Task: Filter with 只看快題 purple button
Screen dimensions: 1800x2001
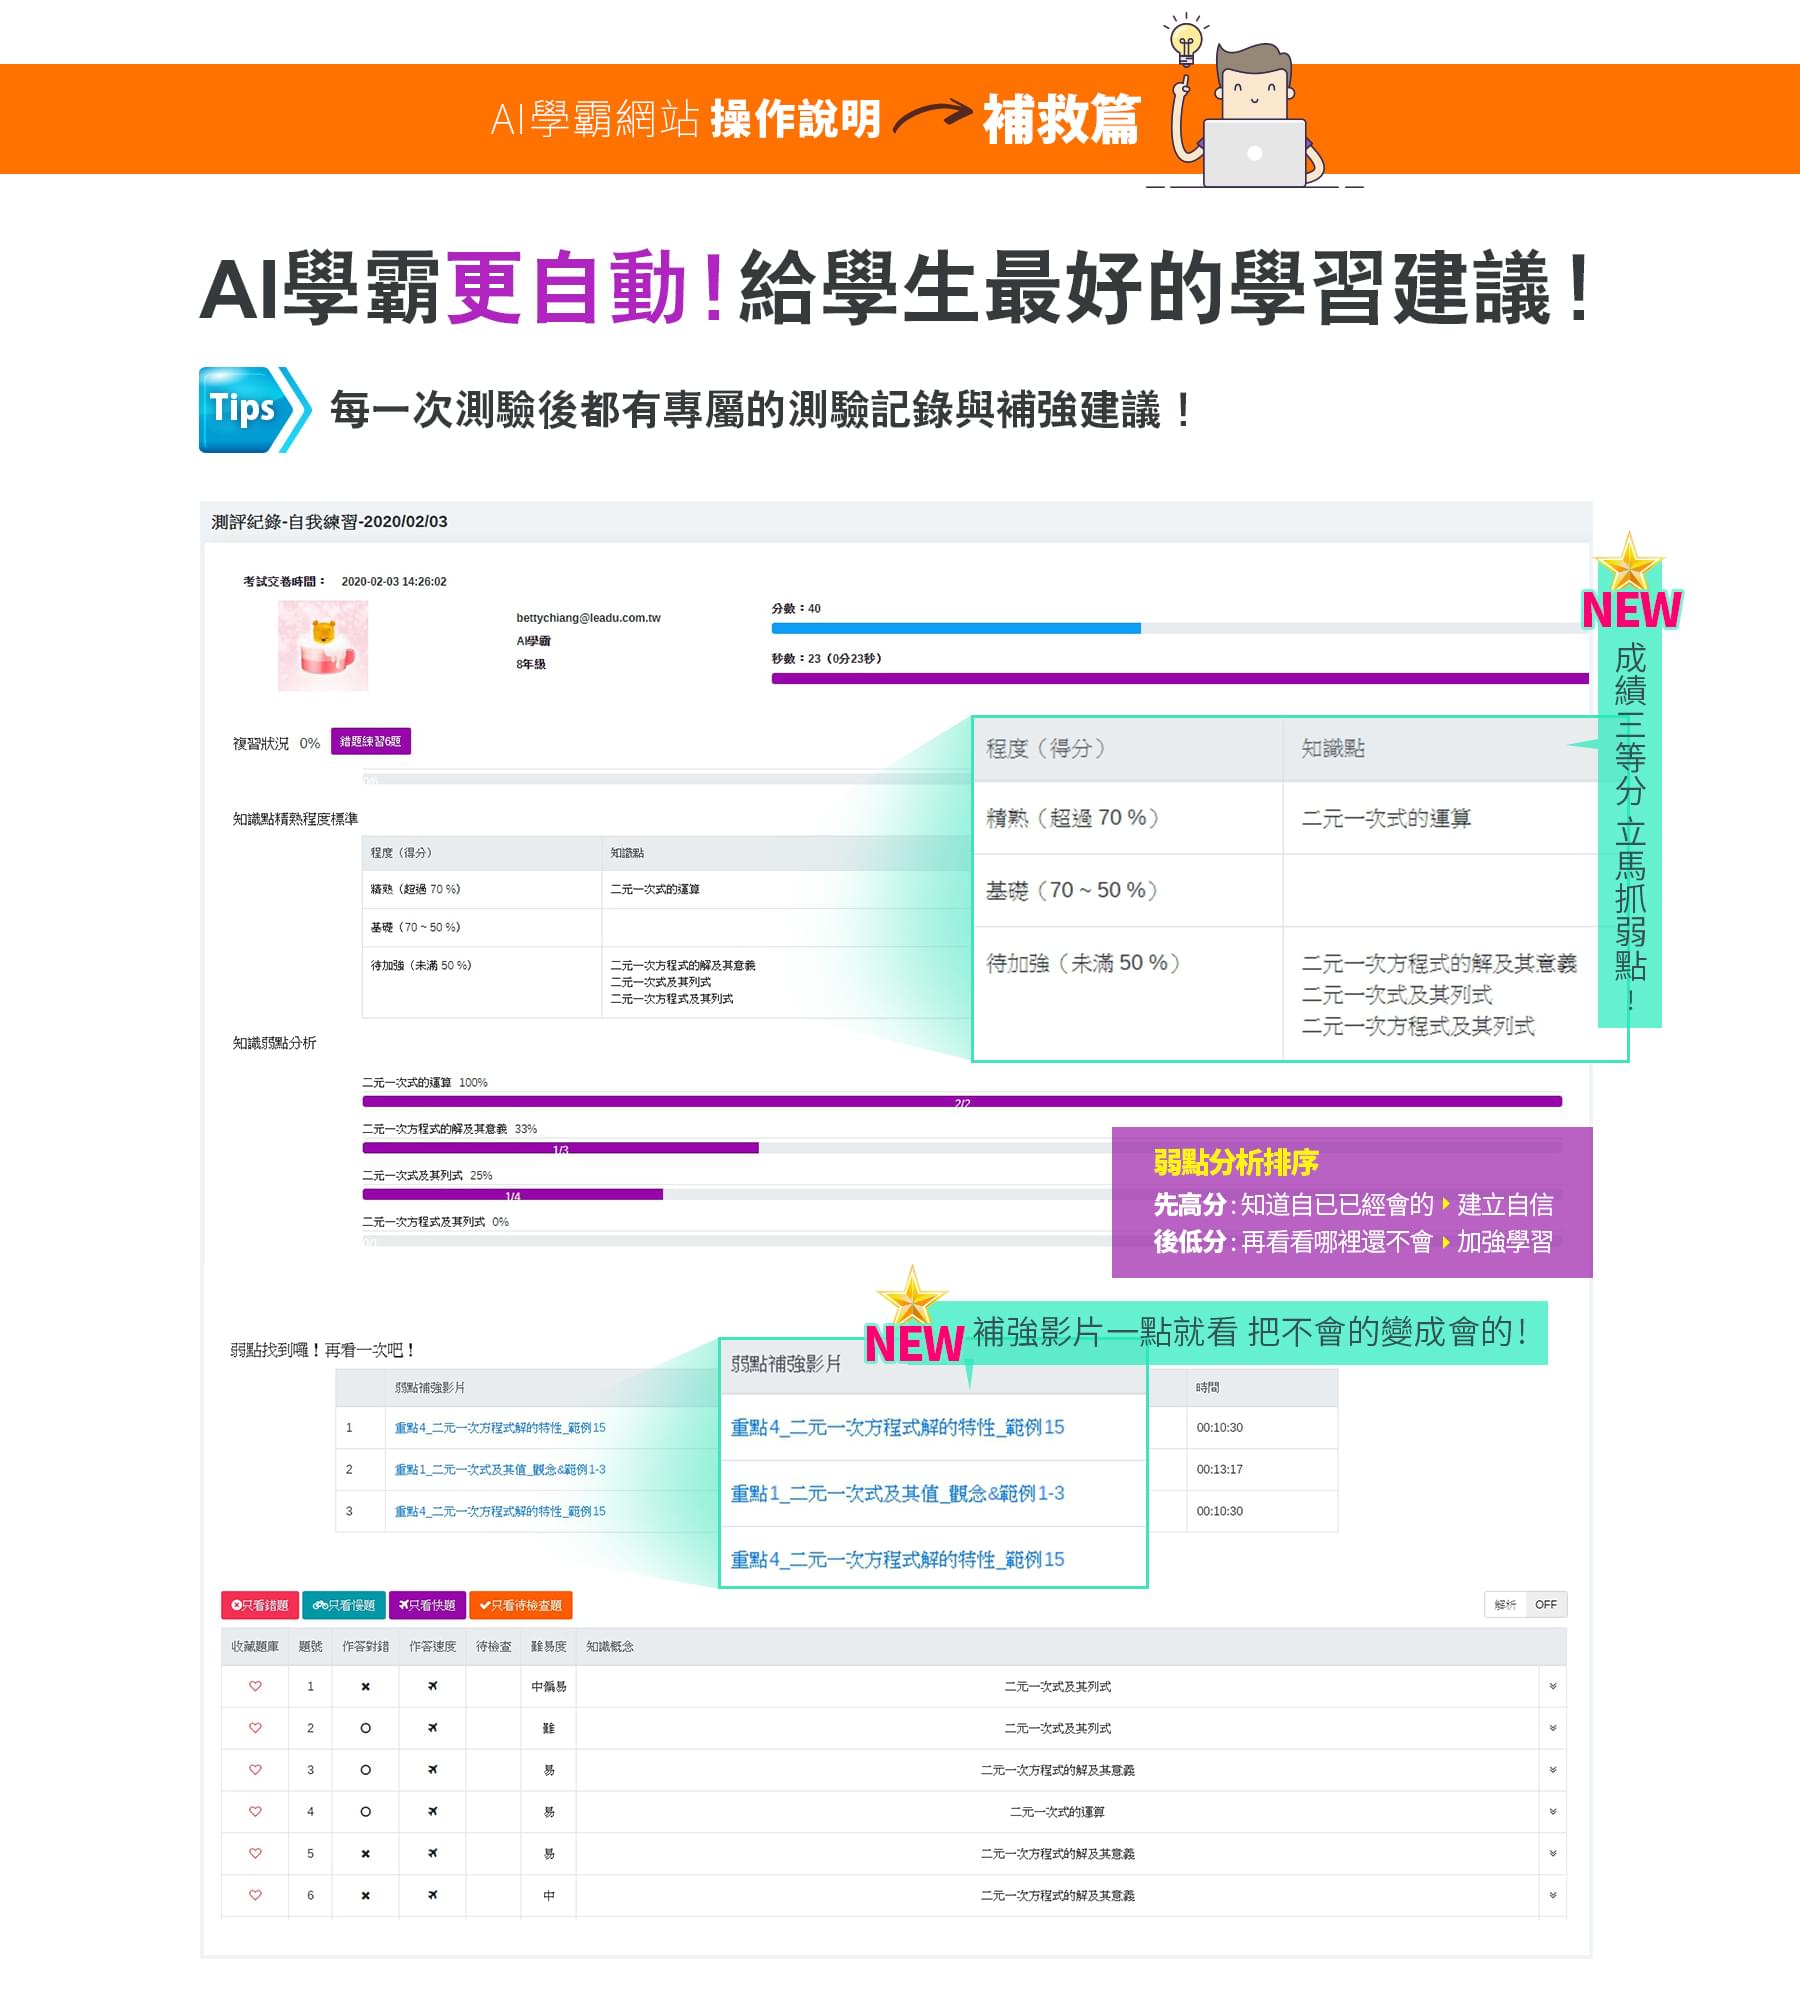Action: pyautogui.click(x=427, y=1606)
